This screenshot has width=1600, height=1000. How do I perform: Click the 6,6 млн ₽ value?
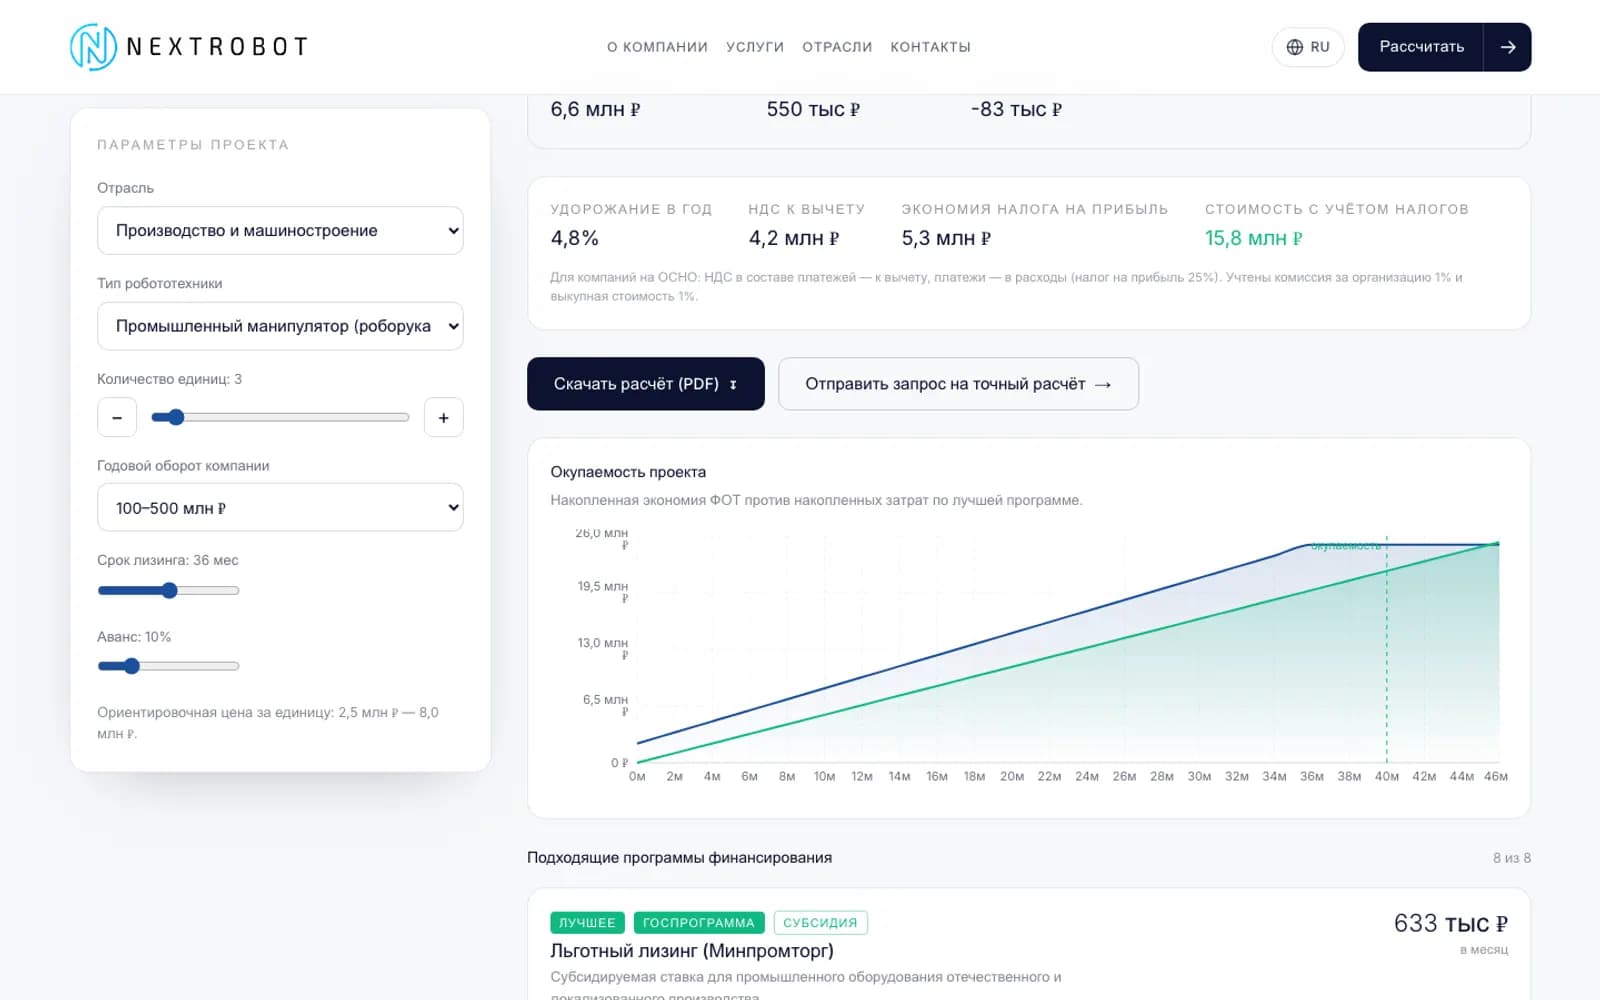click(595, 109)
